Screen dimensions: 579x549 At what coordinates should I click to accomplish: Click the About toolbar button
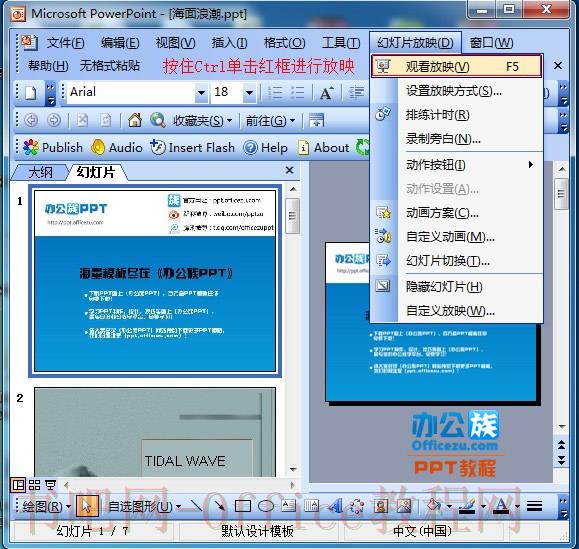point(324,148)
